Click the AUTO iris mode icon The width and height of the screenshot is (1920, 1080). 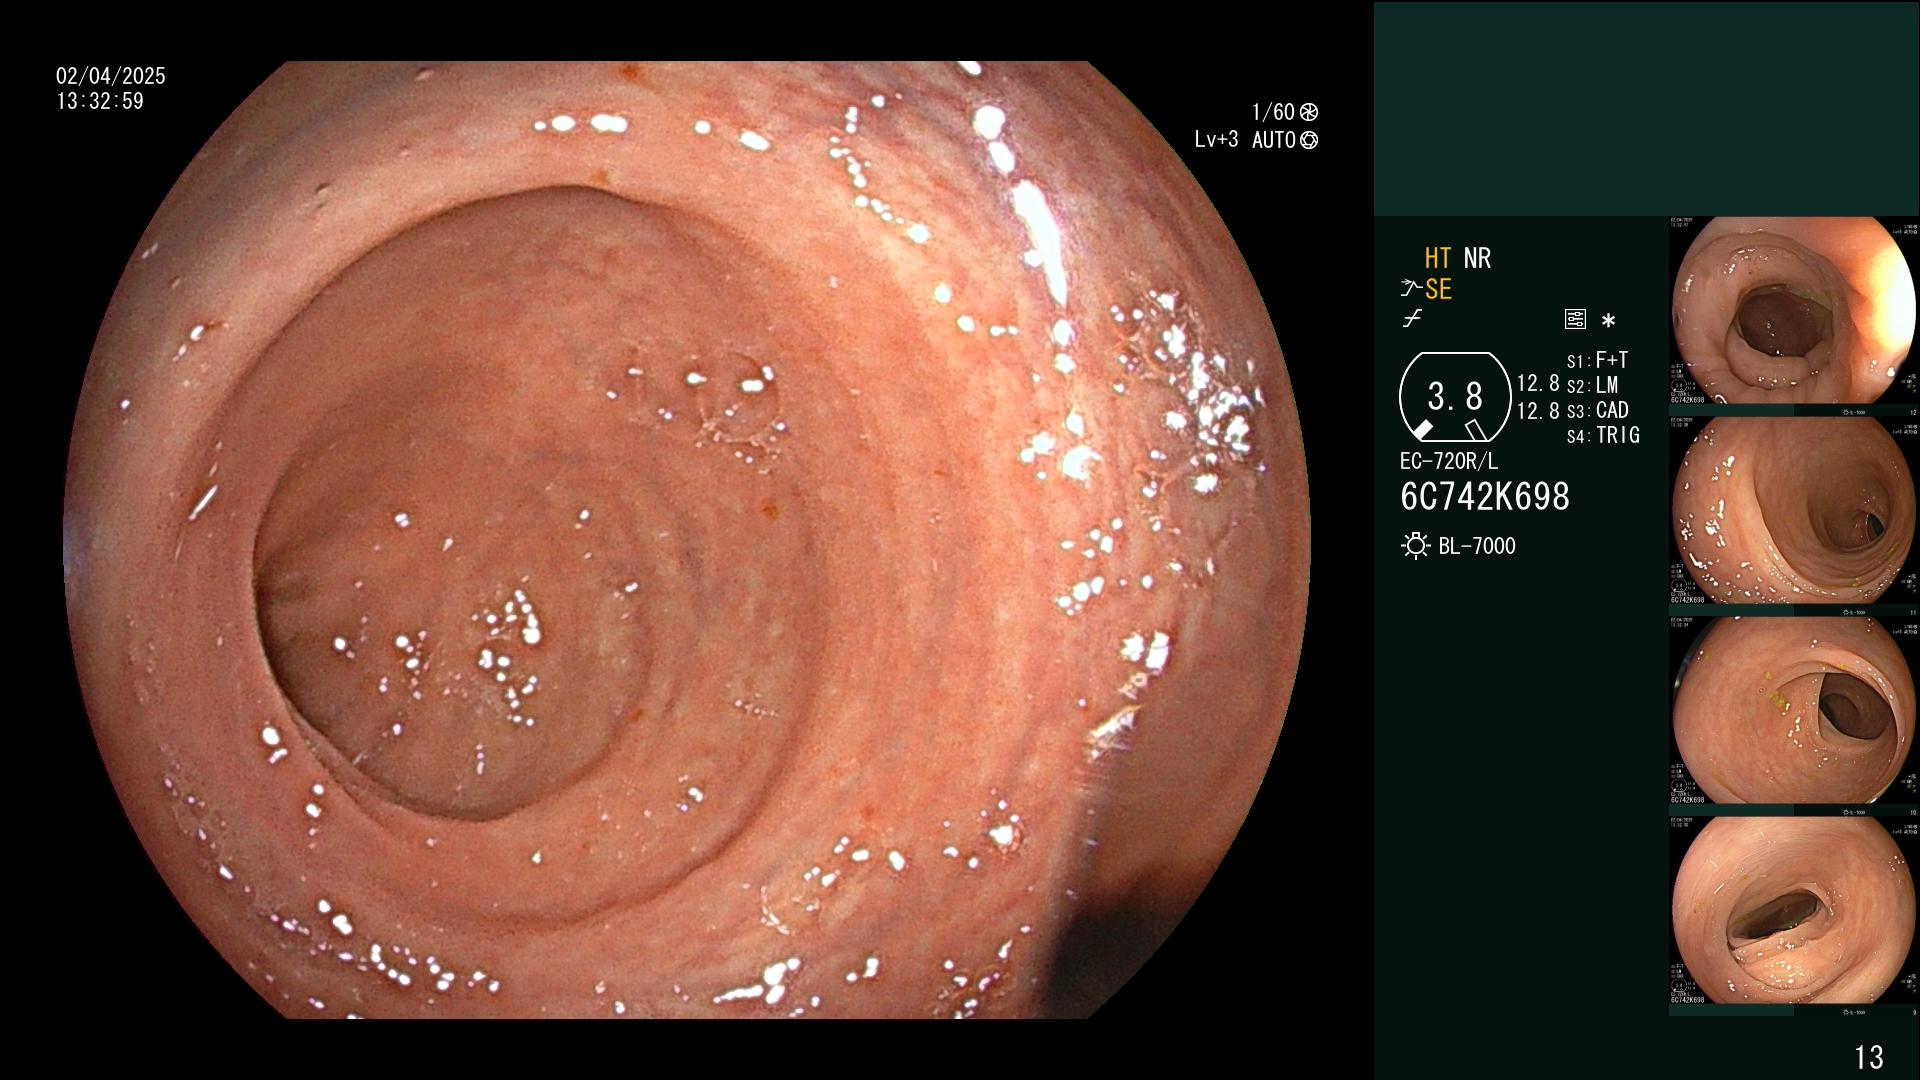(x=1308, y=140)
